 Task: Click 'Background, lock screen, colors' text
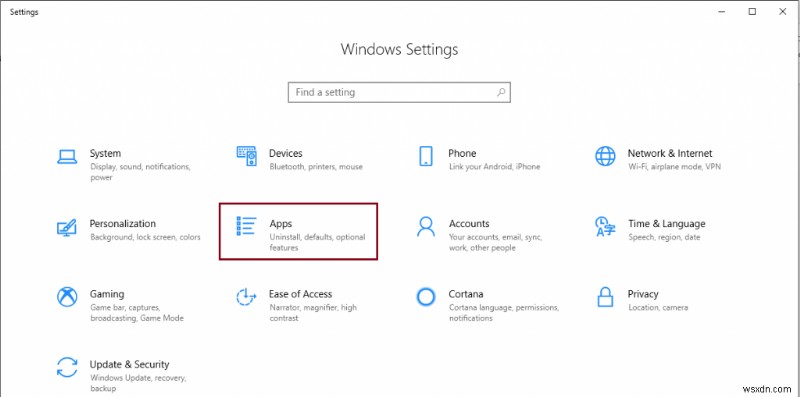click(x=145, y=237)
